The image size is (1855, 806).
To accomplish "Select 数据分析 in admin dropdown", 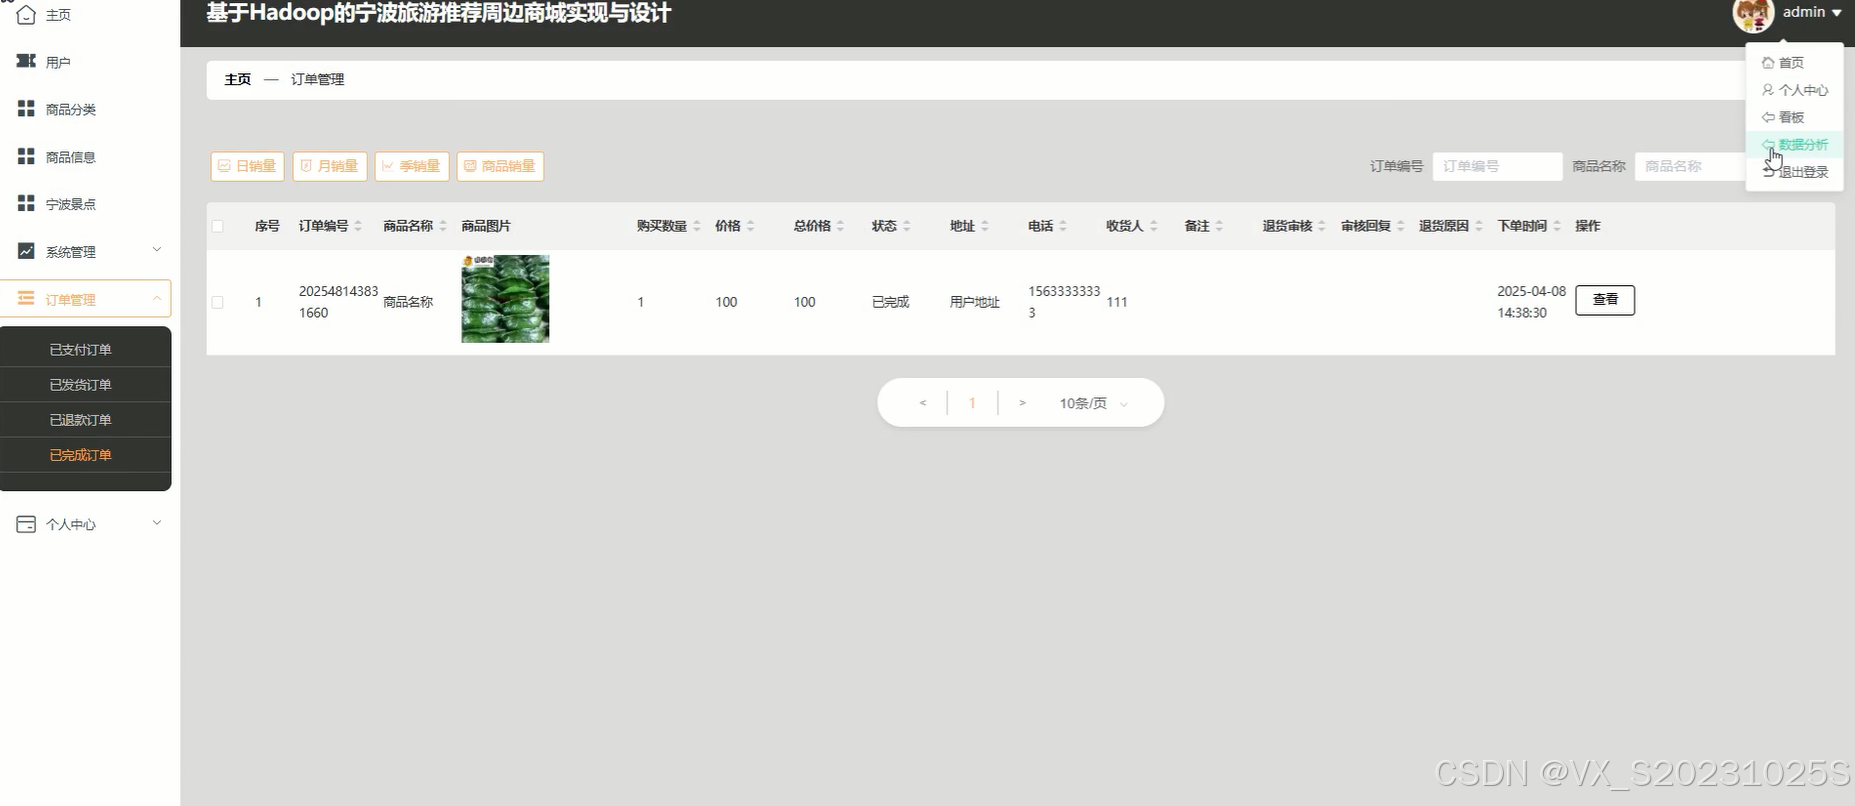I will point(1795,145).
